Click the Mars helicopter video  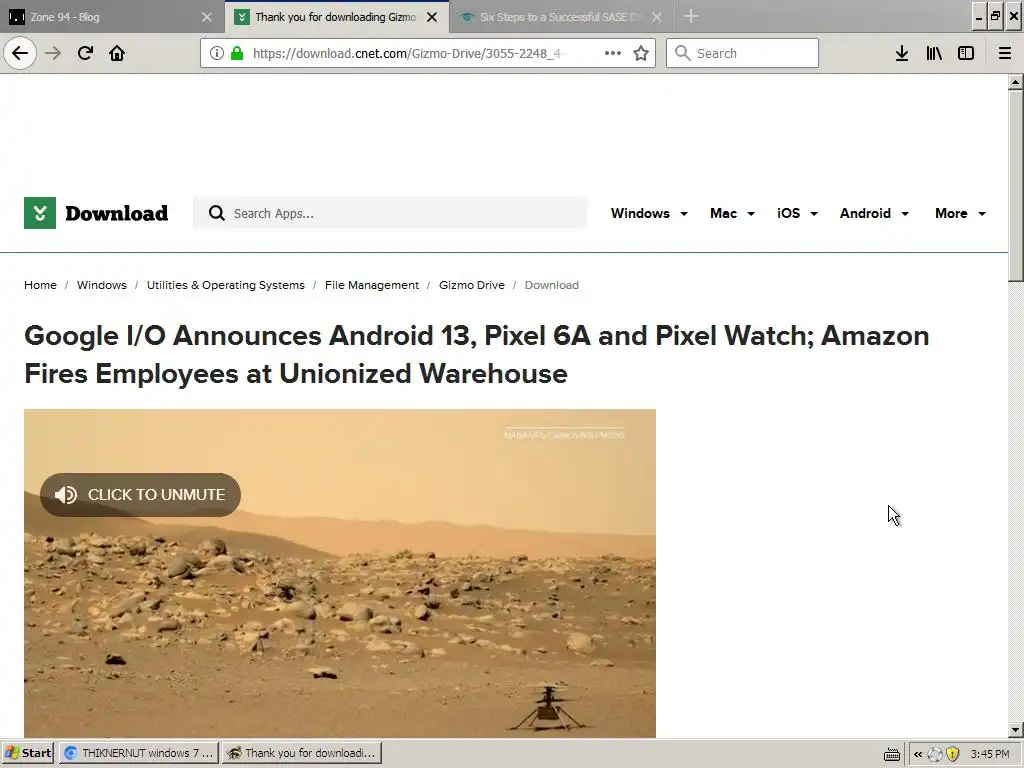(x=340, y=573)
